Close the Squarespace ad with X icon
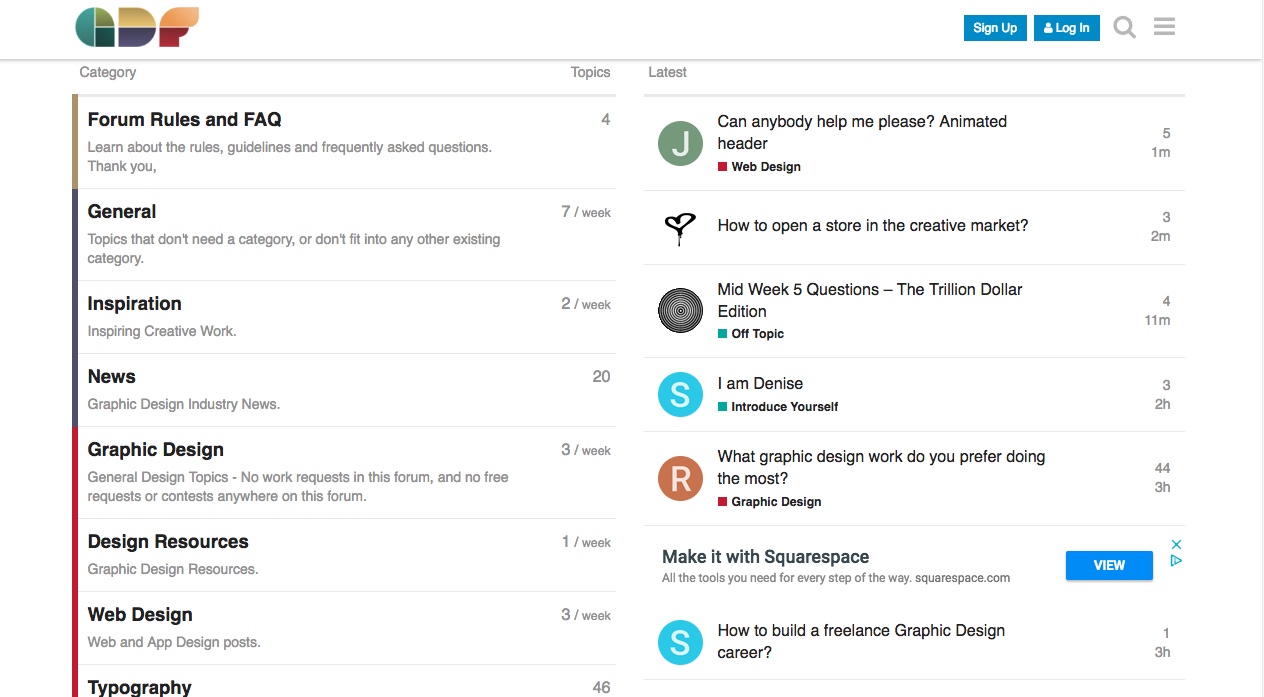The height and width of the screenshot is (697, 1264). coord(1177,544)
